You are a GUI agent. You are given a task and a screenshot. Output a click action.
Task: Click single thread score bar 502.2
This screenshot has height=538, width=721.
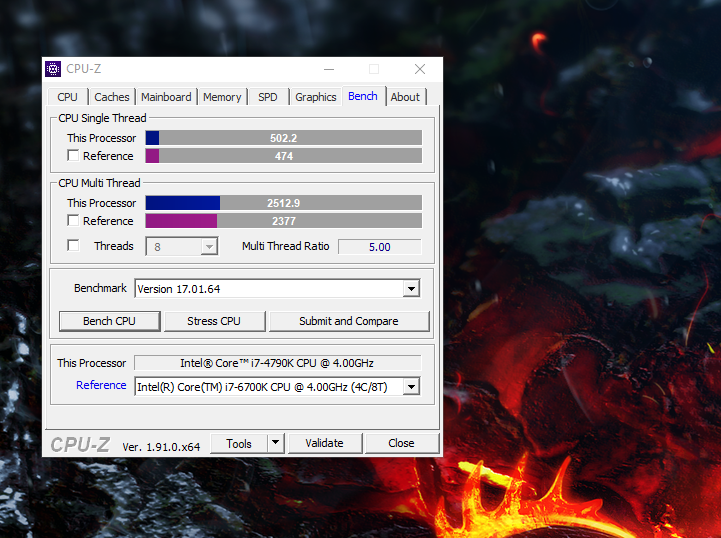(x=284, y=138)
